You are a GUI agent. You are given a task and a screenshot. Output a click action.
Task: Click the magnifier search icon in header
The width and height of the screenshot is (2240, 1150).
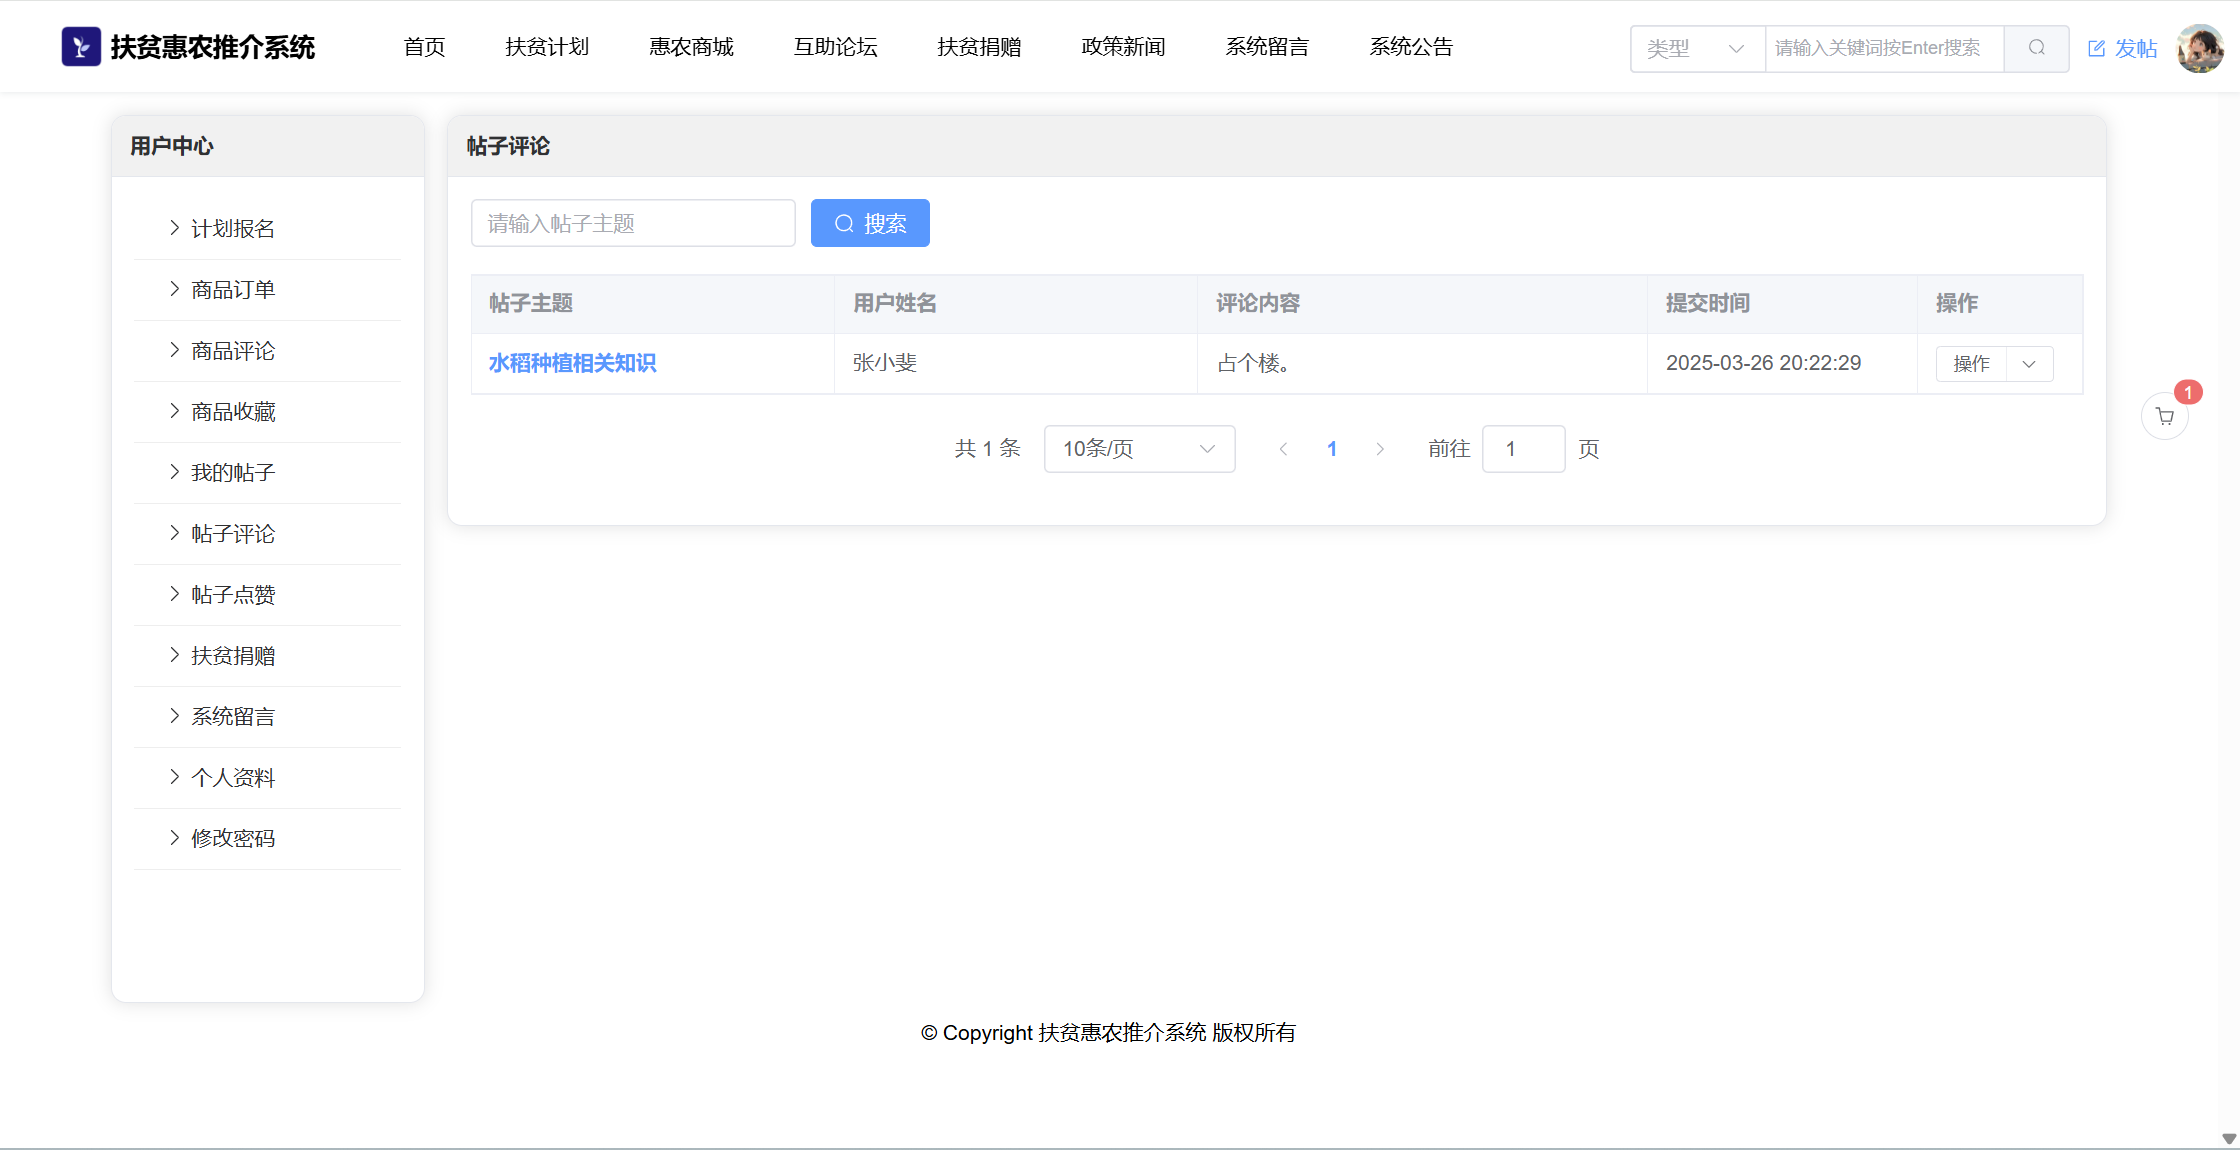tap(2036, 48)
